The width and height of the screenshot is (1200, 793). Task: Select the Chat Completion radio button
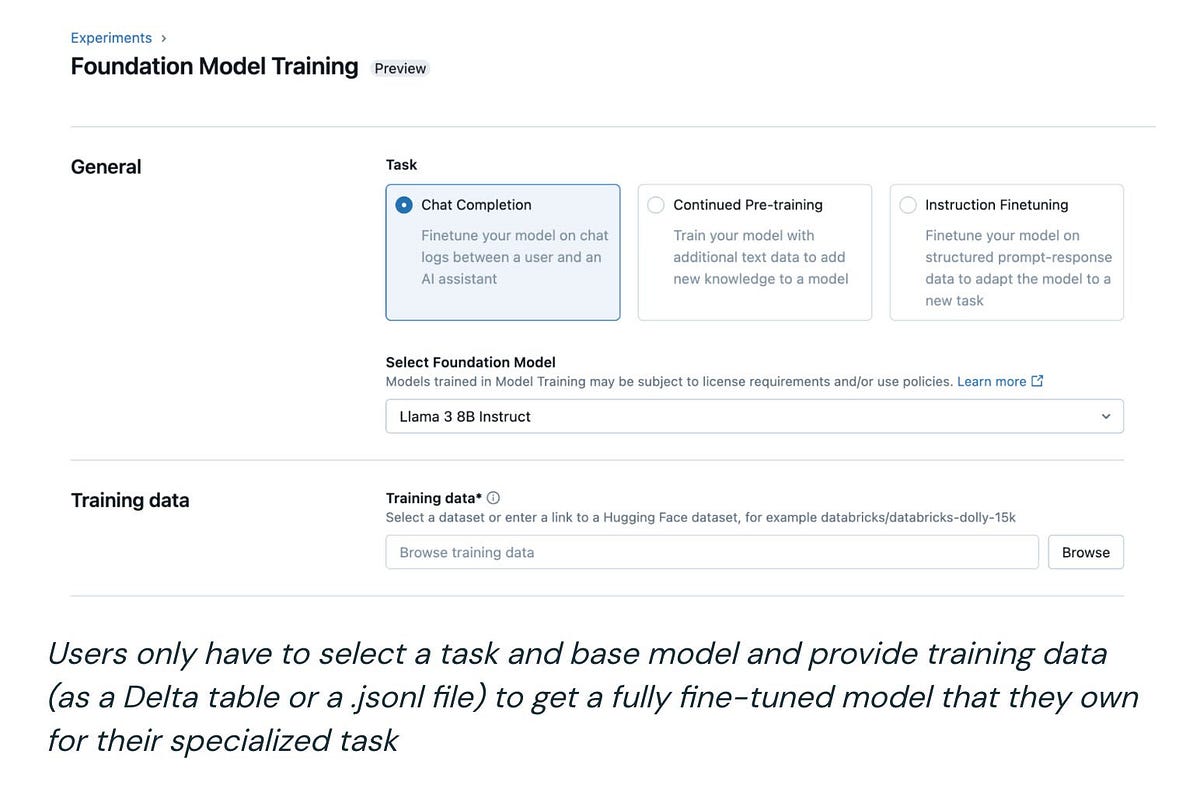(404, 205)
